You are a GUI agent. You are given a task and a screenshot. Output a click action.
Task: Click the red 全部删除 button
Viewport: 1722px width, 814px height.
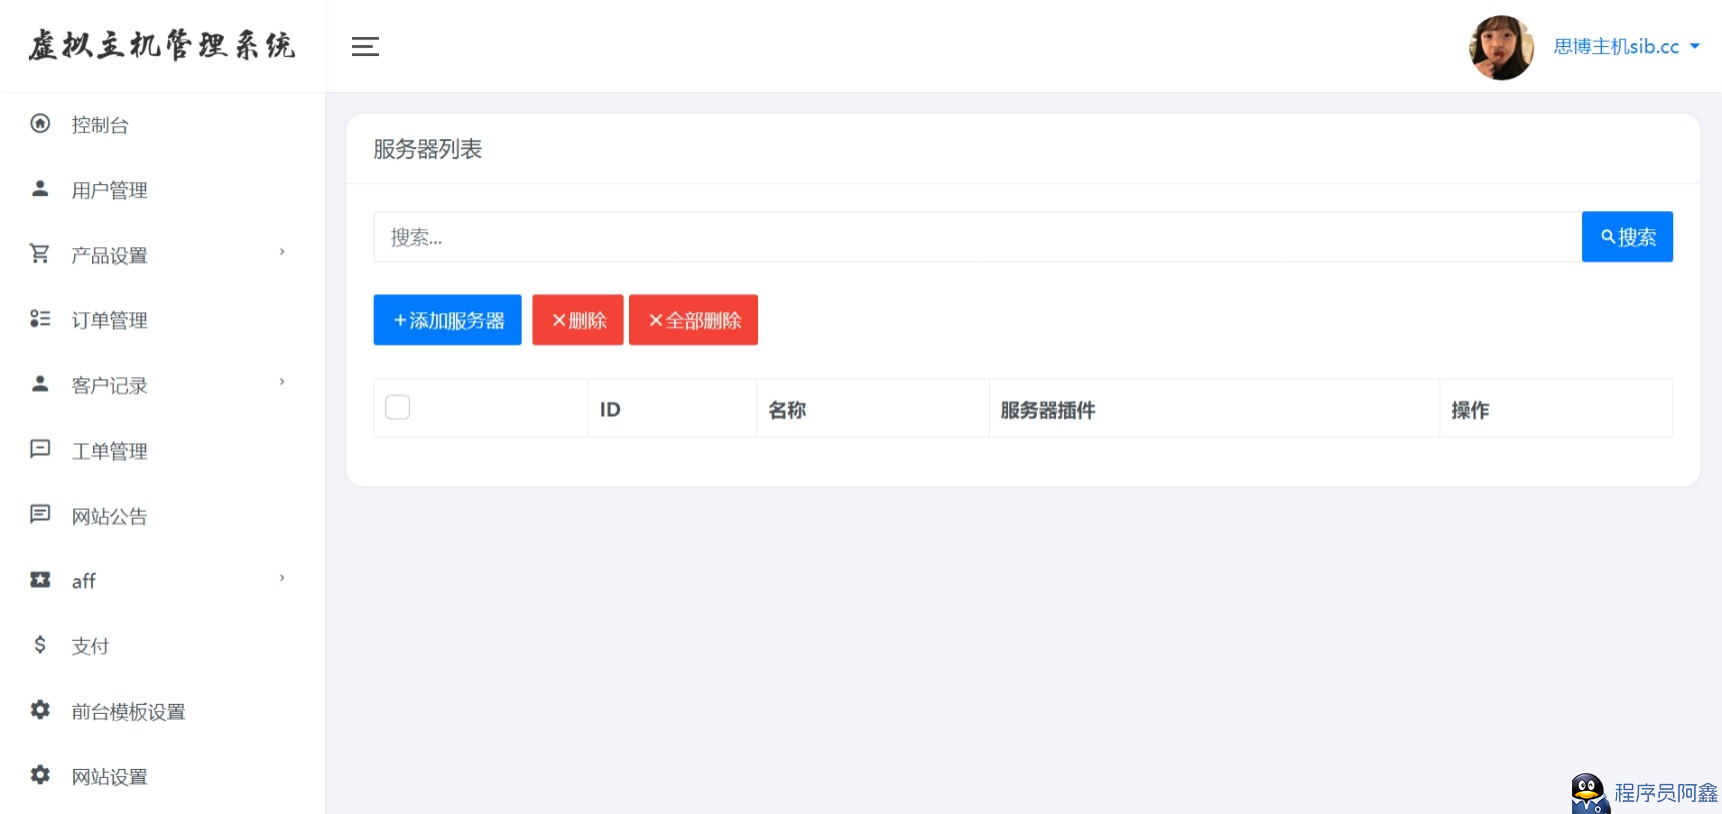tap(693, 320)
